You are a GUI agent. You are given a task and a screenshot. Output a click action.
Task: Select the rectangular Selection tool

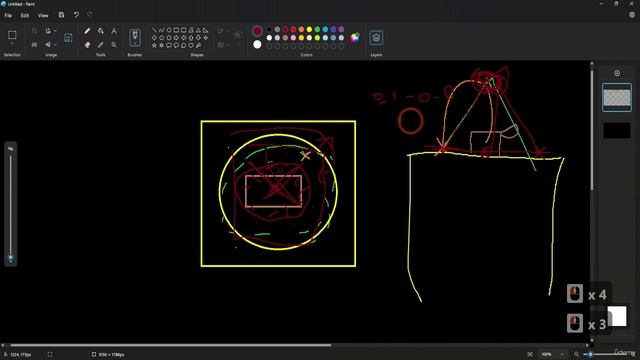click(12, 35)
